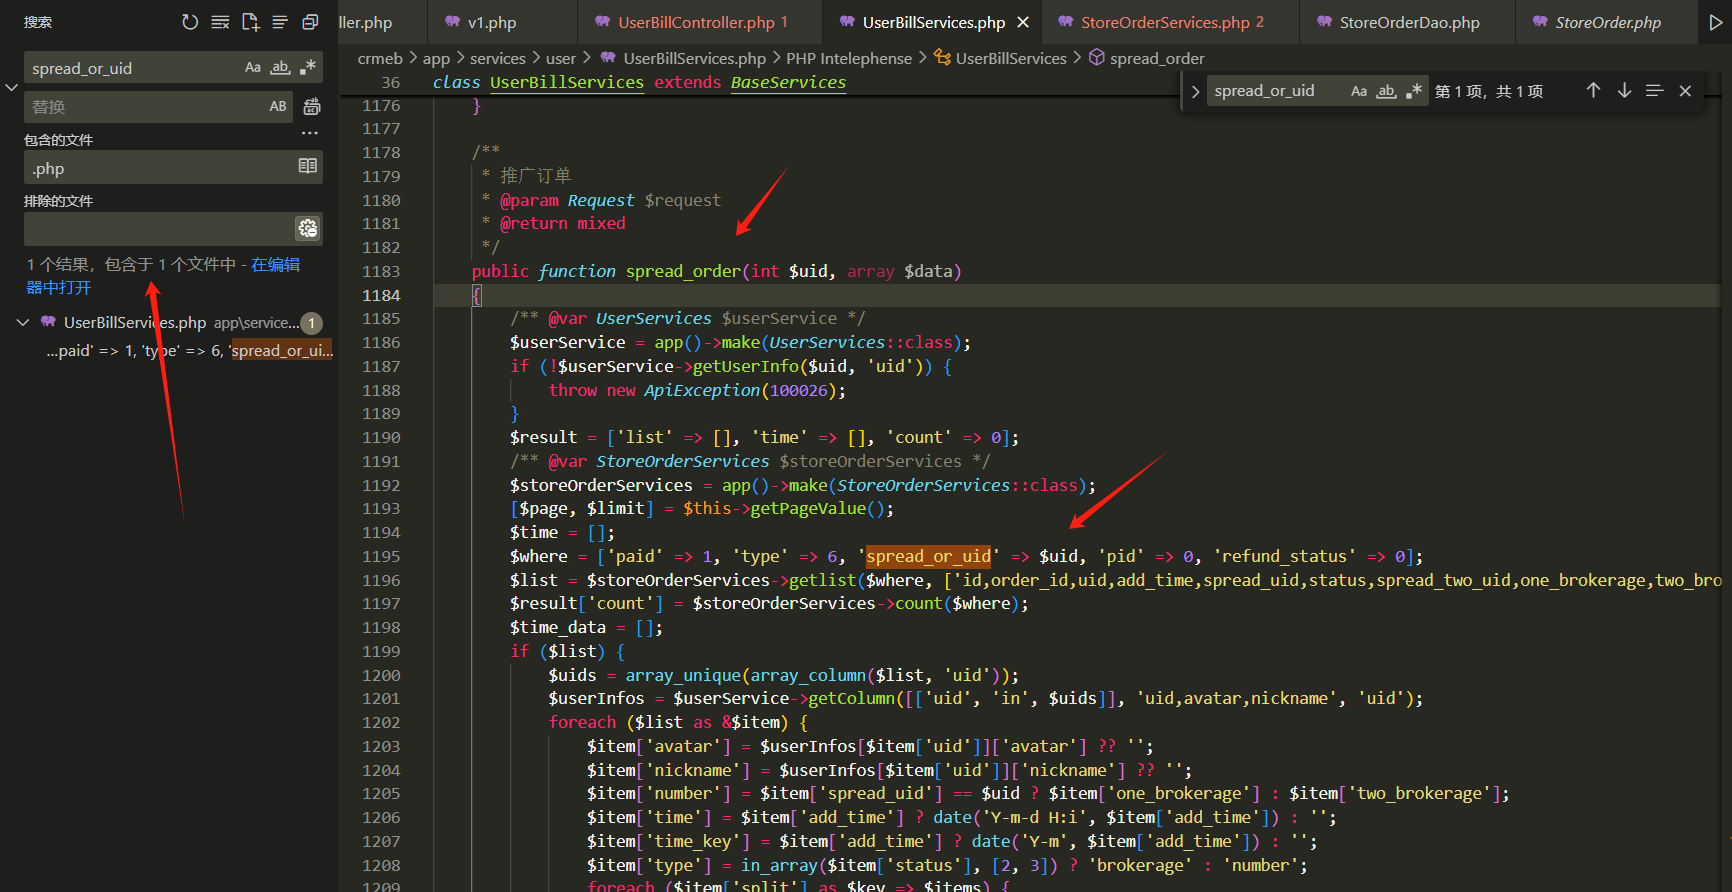Open breadcrumb 'crmeb' root segment
Image resolution: width=1732 pixels, height=892 pixels.
(380, 58)
